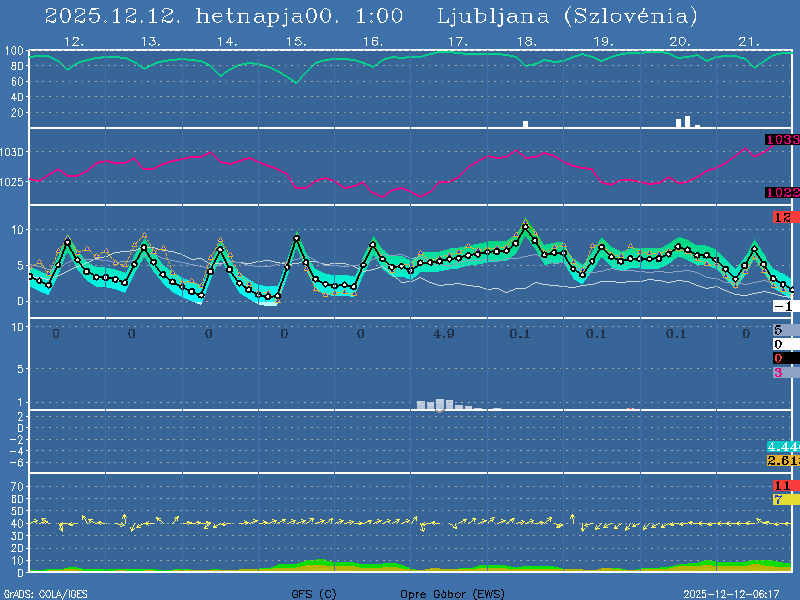800x600 pixels.
Task: Click the 1022 min pressure label
Action: pyautogui.click(x=782, y=192)
